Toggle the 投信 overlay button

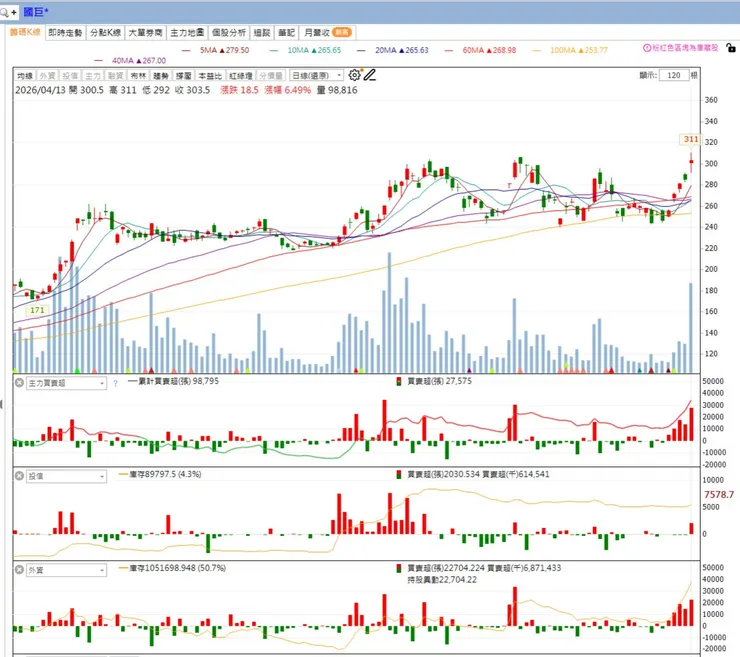click(70, 76)
